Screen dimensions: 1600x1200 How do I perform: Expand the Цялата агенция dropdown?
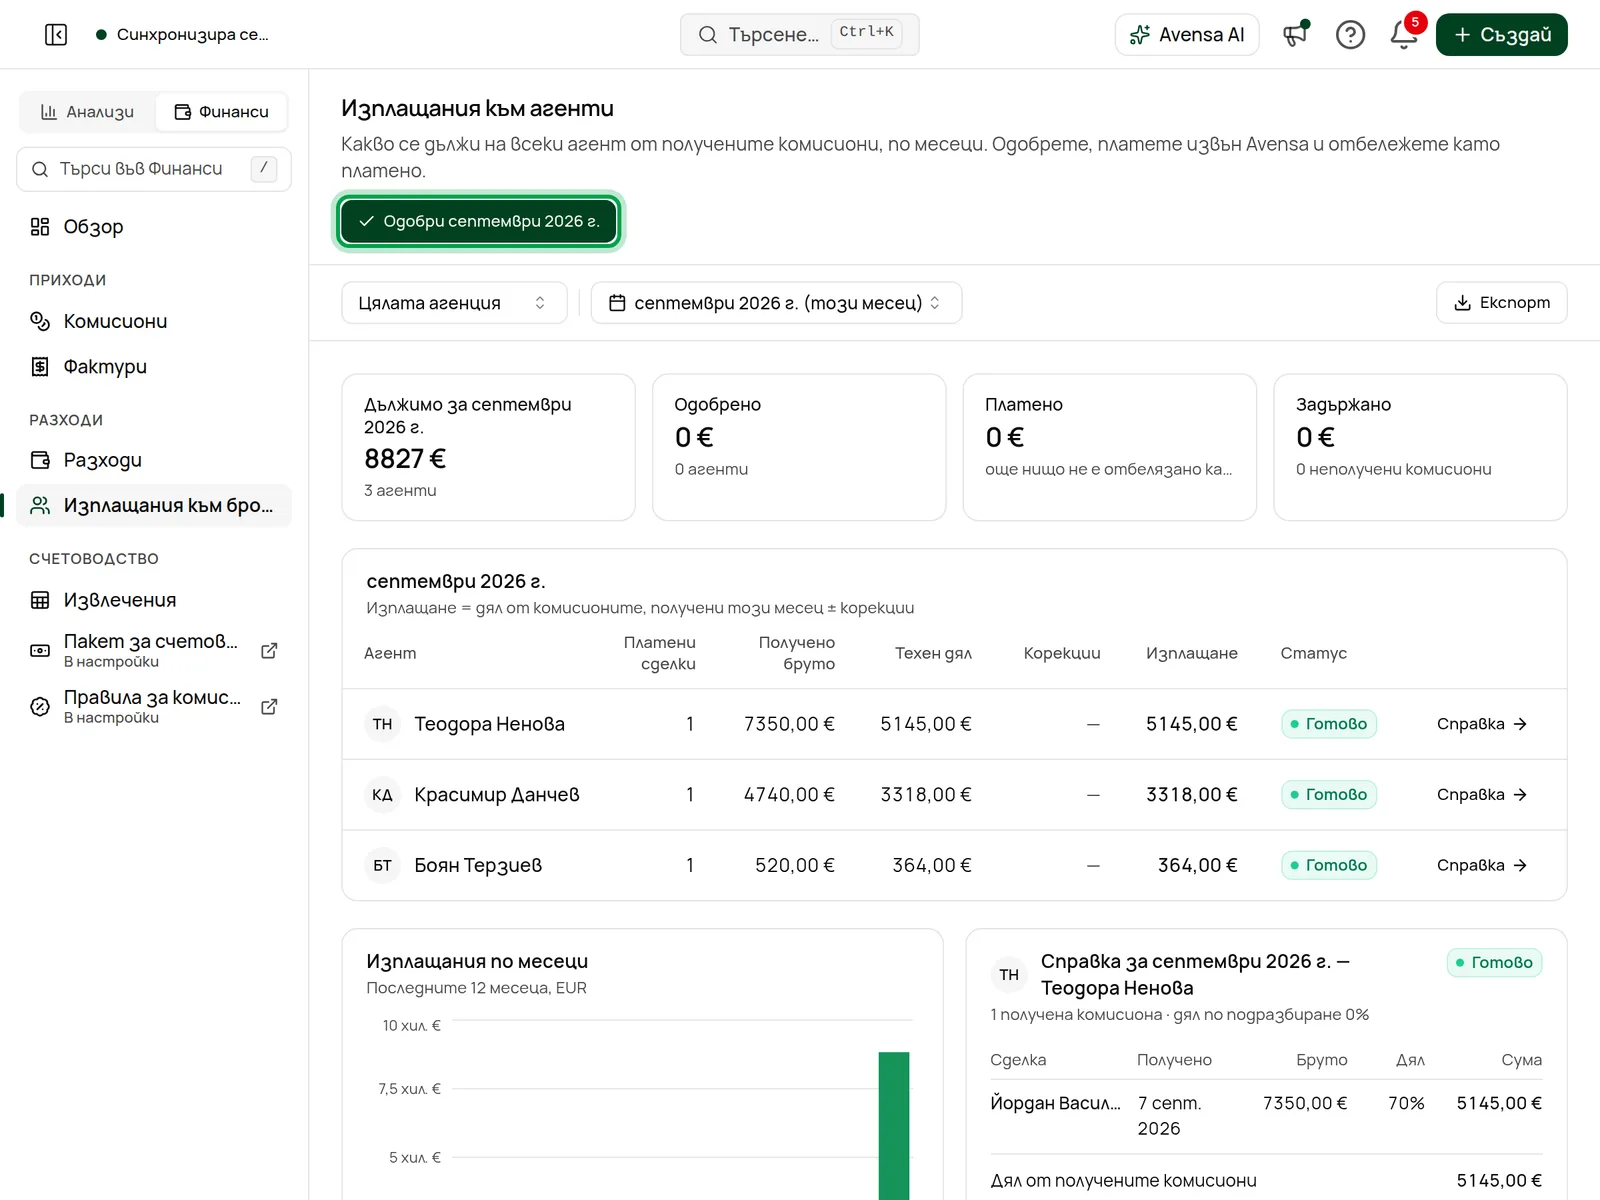tap(454, 303)
